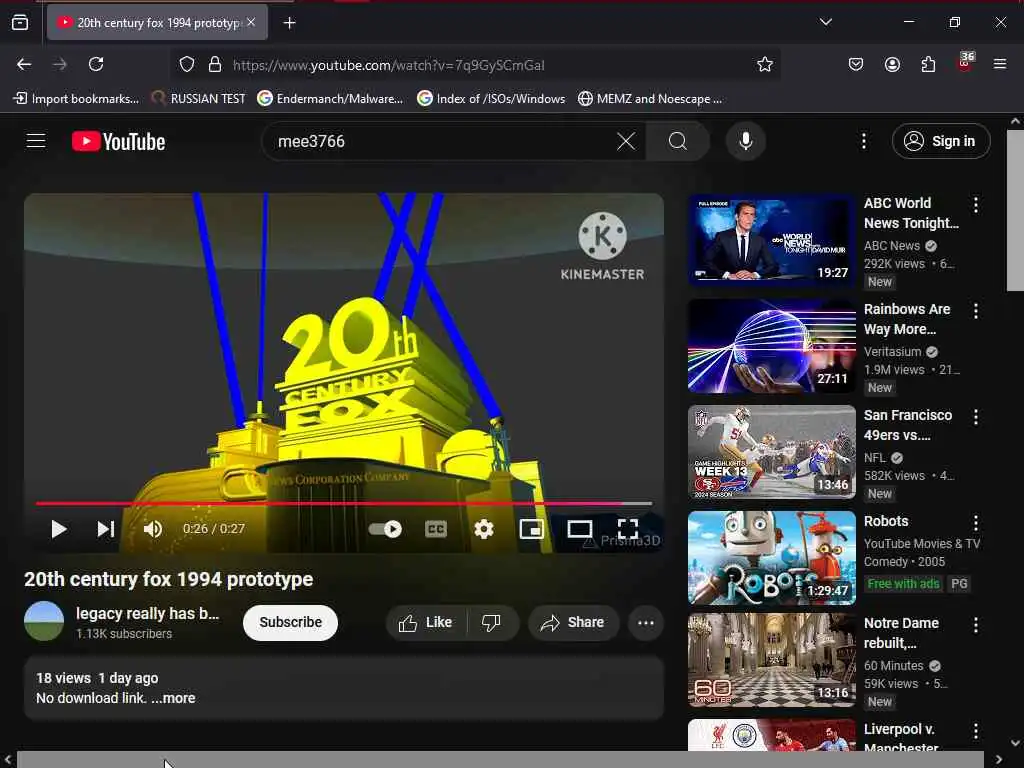Screen dimensions: 1024x768
Task: Open ABC World News Tonight thumbnail
Action: [x=772, y=240]
